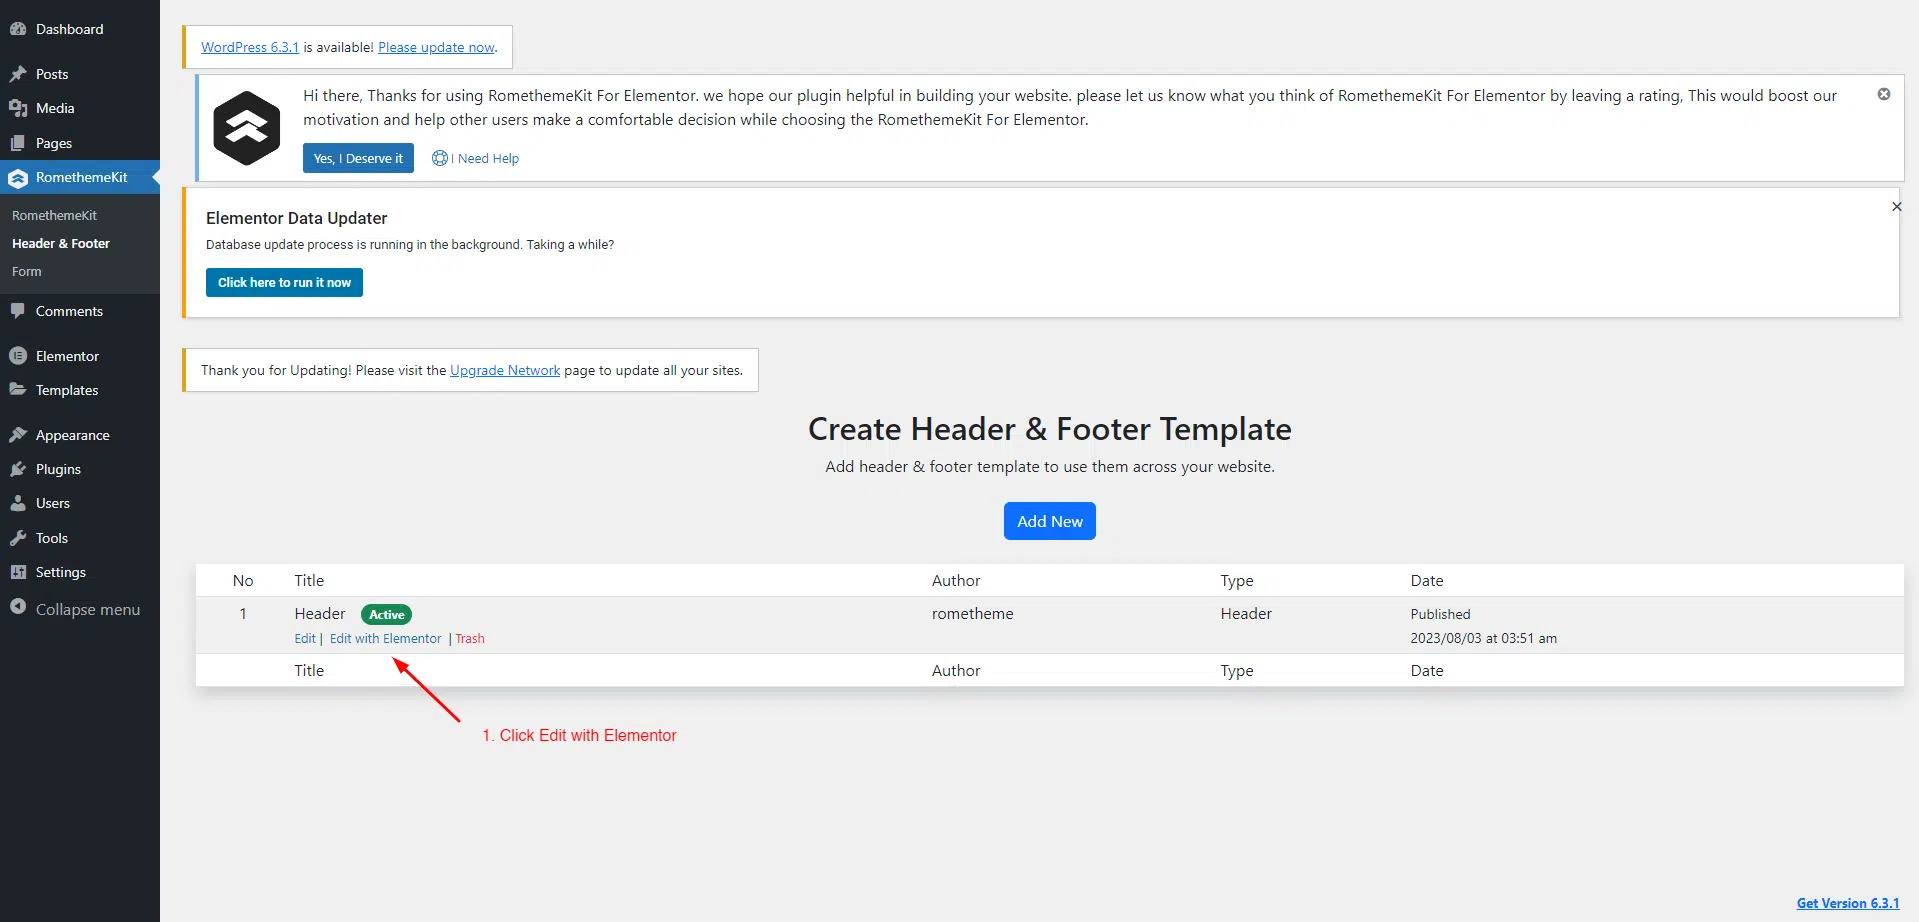Select RomethemeKit in the sidebar
Screen dimensions: 1919x922
pyautogui.click(x=80, y=177)
